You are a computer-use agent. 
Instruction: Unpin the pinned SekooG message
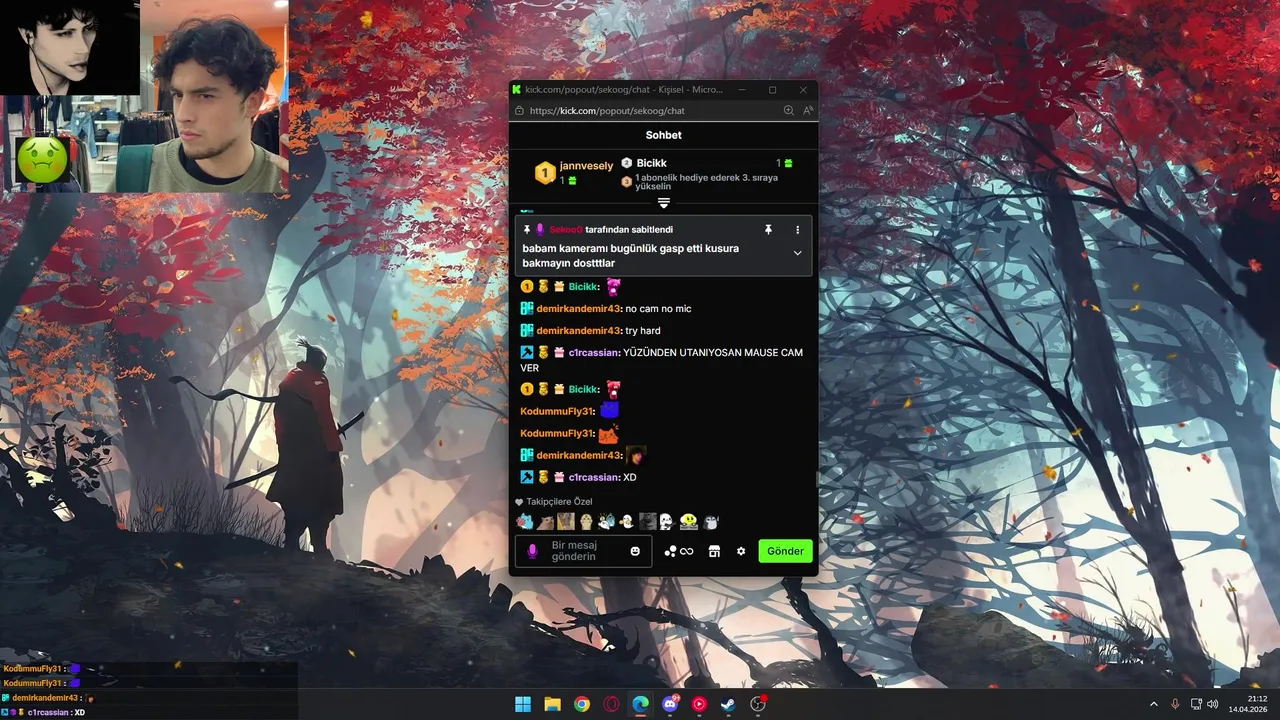click(768, 230)
